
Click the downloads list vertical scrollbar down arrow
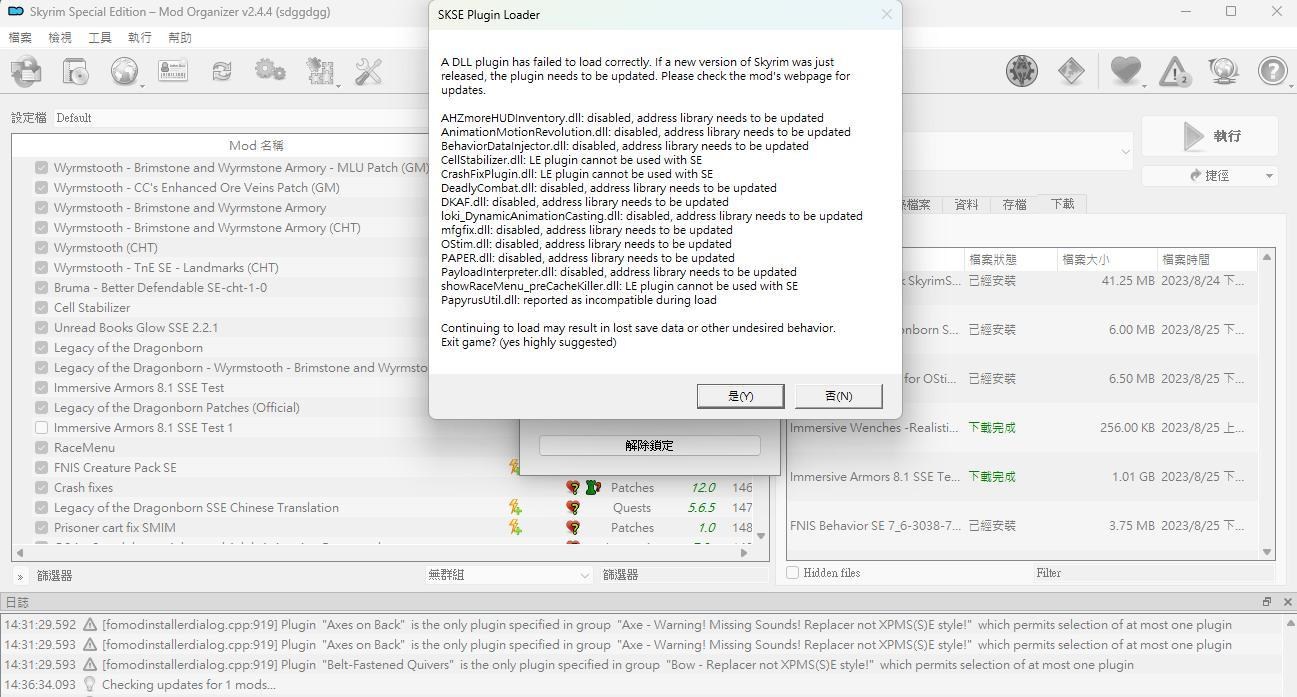[x=1268, y=552]
